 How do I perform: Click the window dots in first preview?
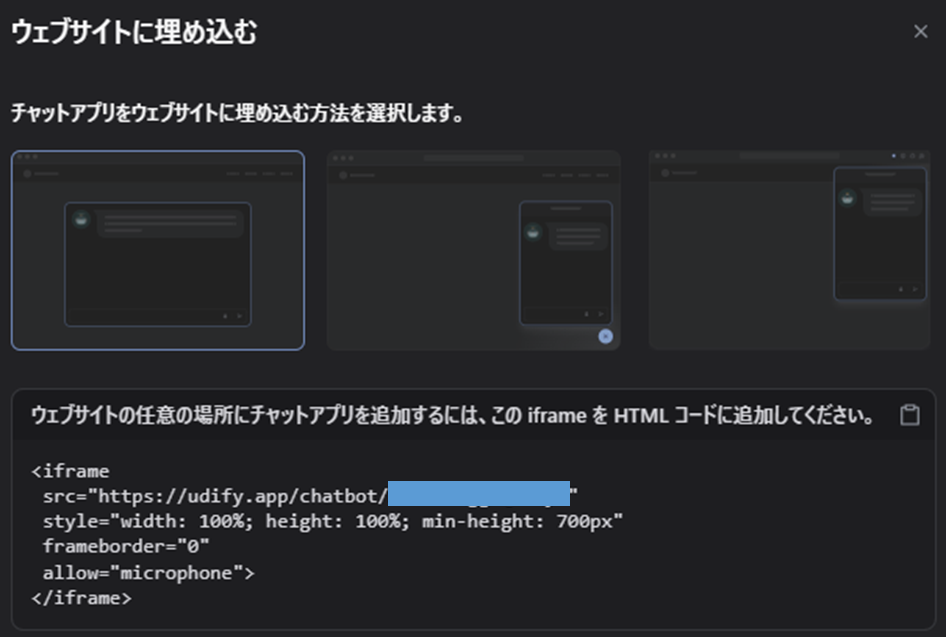[27, 157]
